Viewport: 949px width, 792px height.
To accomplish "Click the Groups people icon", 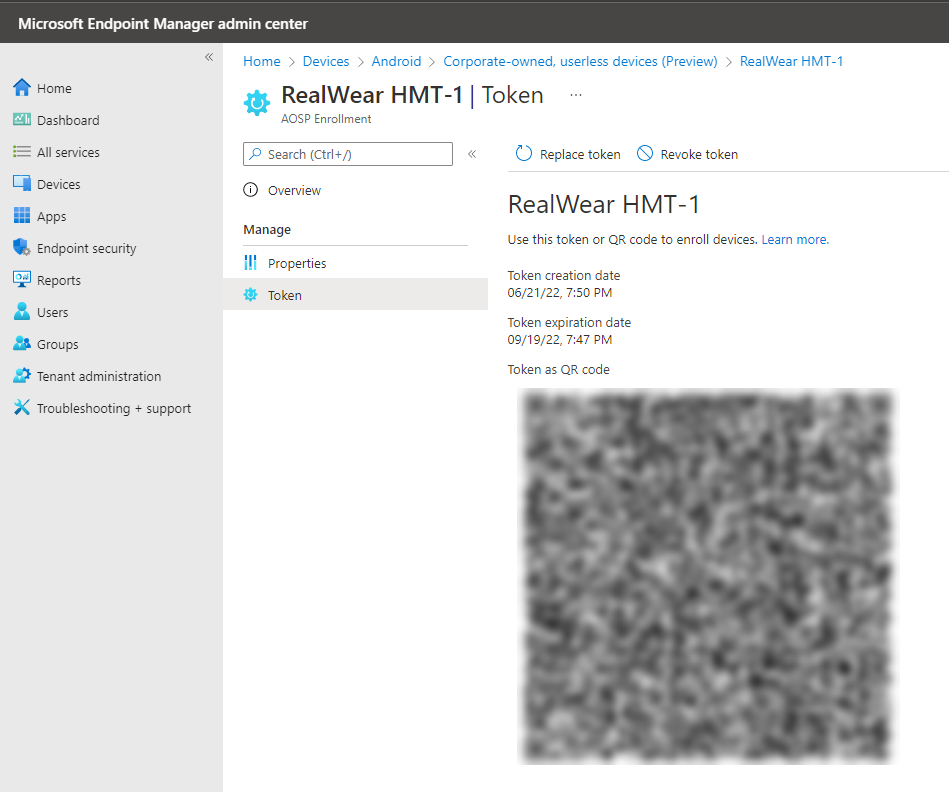I will tap(22, 344).
